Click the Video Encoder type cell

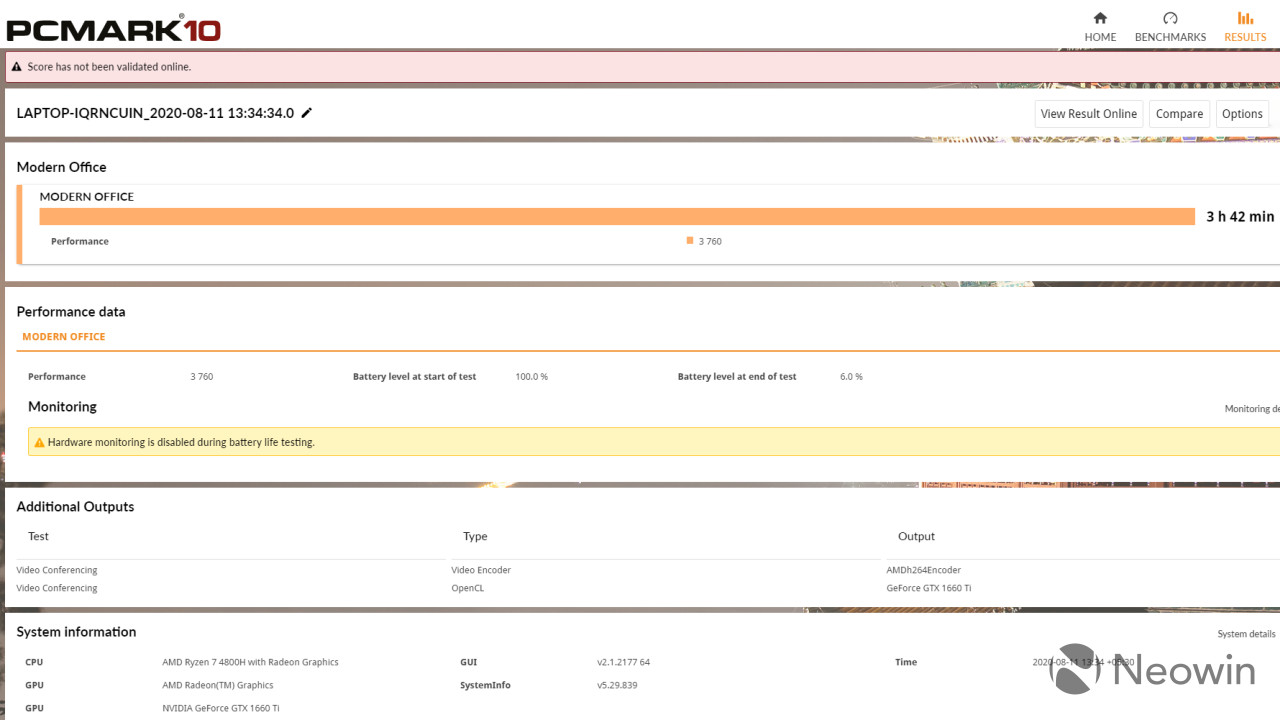pyautogui.click(x=481, y=570)
